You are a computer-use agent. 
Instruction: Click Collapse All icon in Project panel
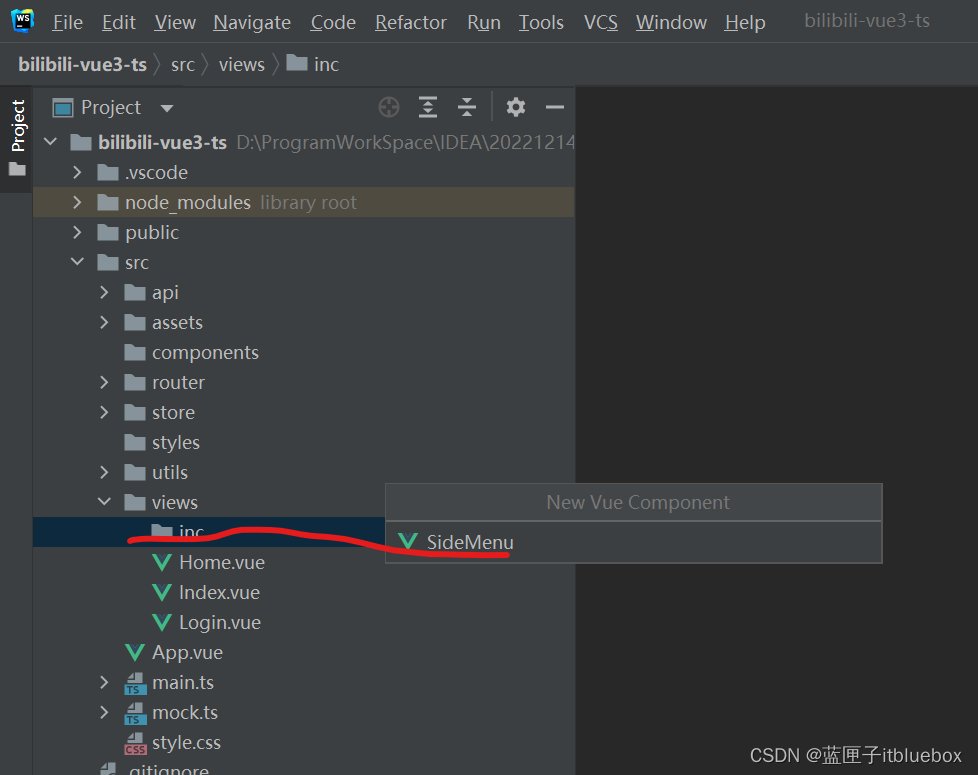[x=467, y=107]
